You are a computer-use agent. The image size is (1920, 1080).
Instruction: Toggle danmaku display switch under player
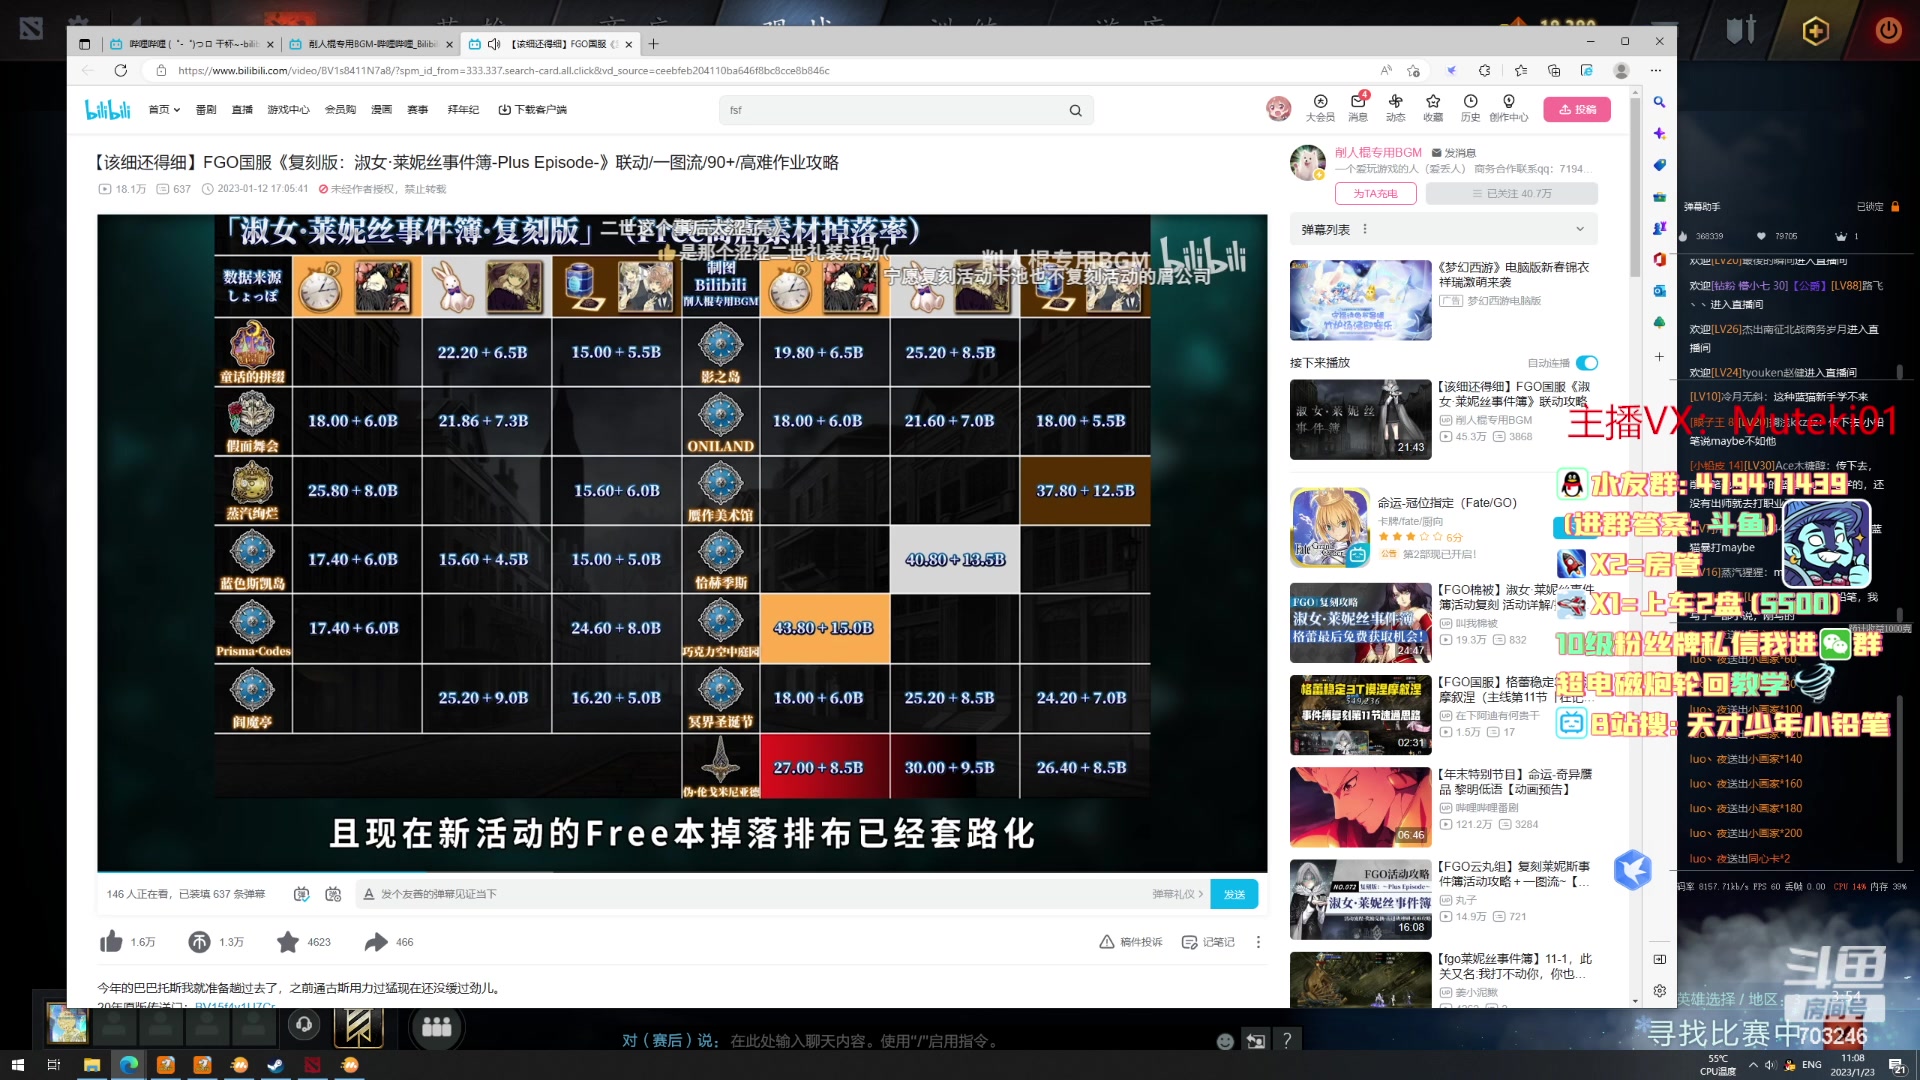[301, 894]
